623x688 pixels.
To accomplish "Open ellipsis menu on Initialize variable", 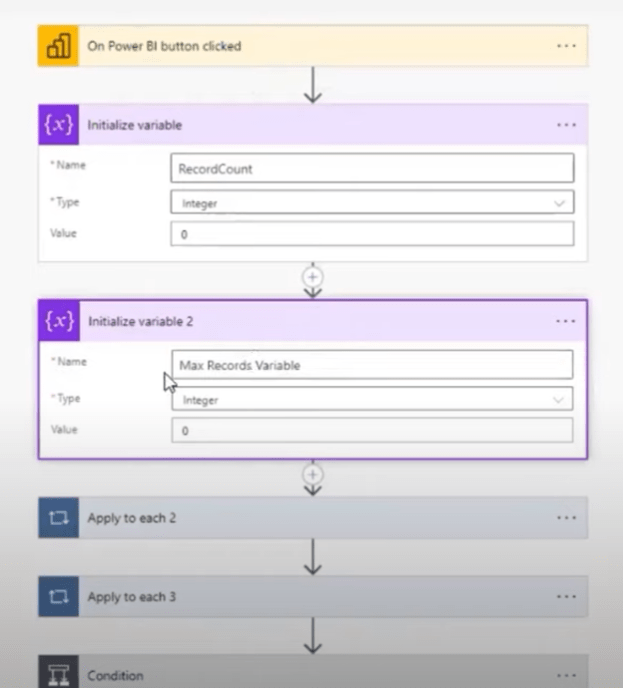I will (566, 125).
